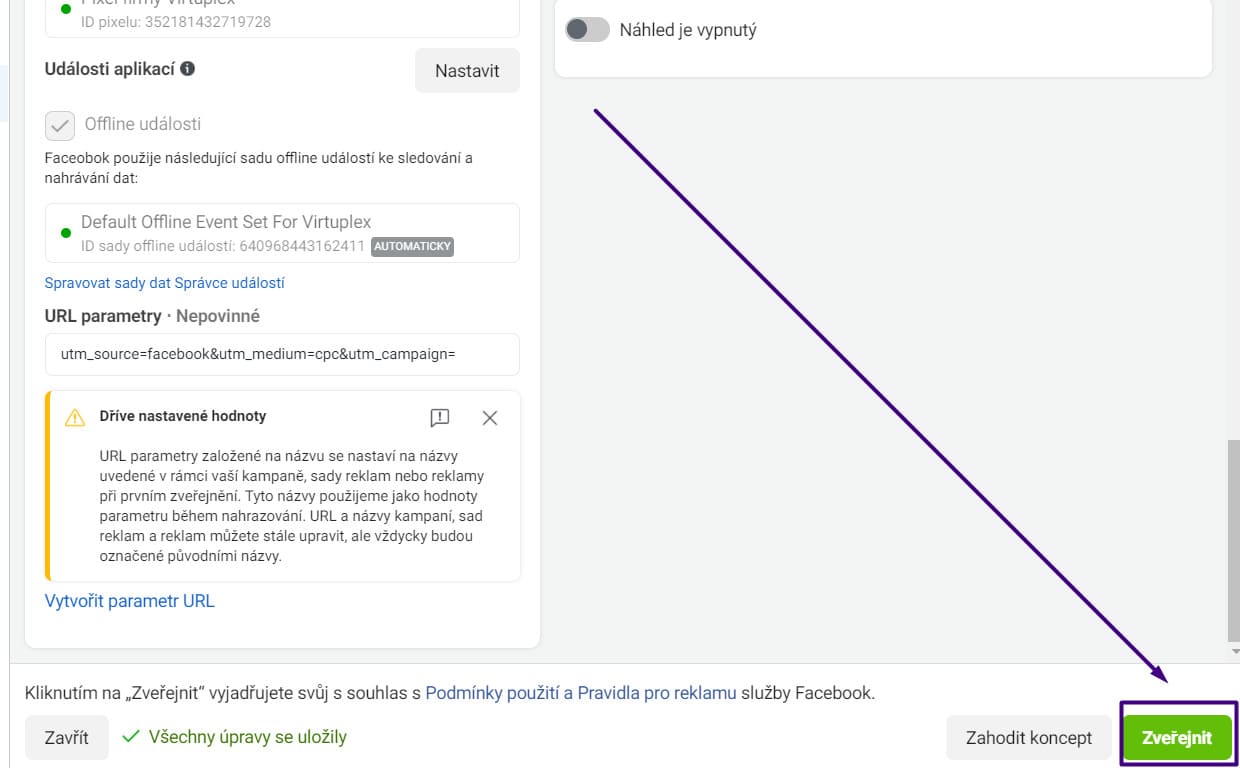Enable the Náhled je vypnutý switch

click(x=587, y=30)
